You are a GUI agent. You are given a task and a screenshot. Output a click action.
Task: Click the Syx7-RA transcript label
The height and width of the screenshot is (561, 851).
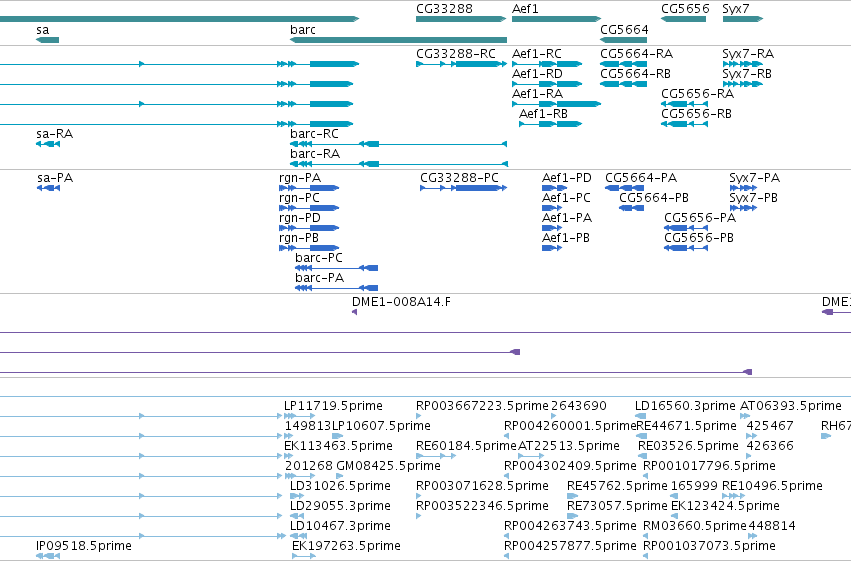click(748, 54)
